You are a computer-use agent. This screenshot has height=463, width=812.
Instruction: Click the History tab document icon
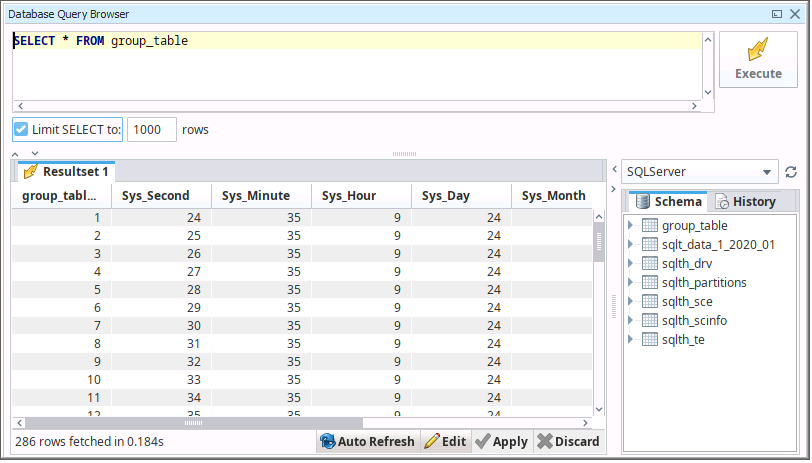click(x=722, y=201)
